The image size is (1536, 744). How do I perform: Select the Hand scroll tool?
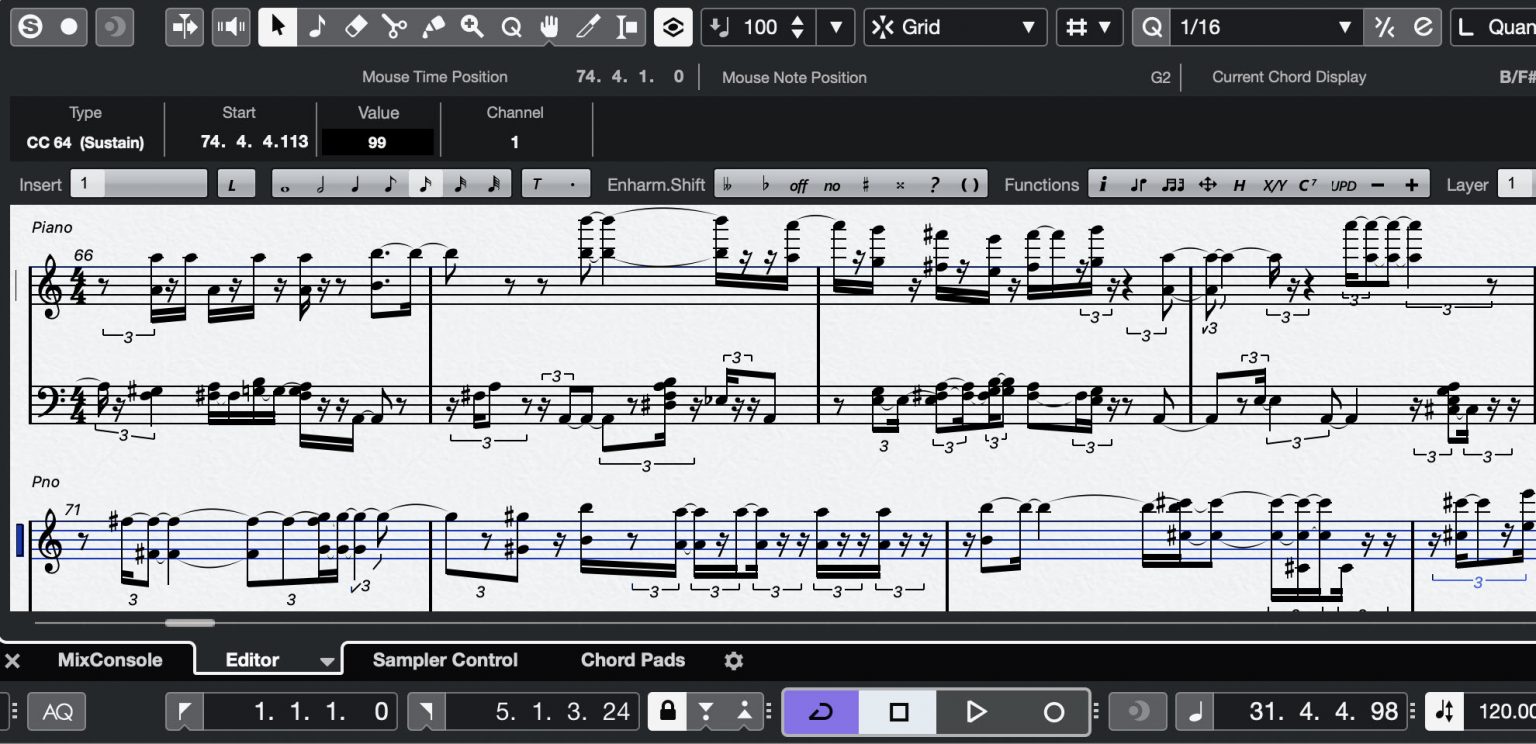click(x=549, y=27)
